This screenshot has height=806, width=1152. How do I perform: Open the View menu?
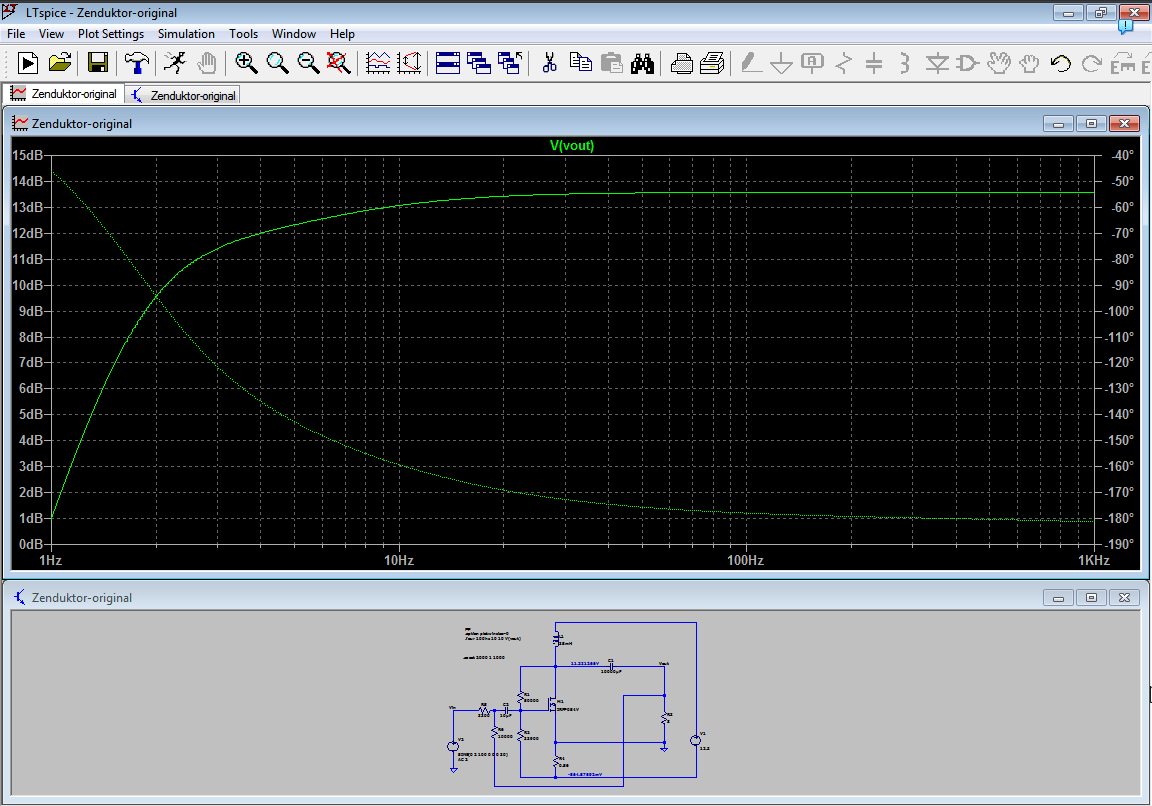[51, 34]
